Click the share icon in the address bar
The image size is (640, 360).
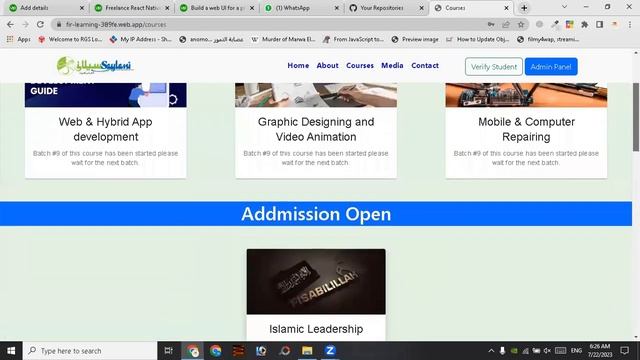(506, 24)
